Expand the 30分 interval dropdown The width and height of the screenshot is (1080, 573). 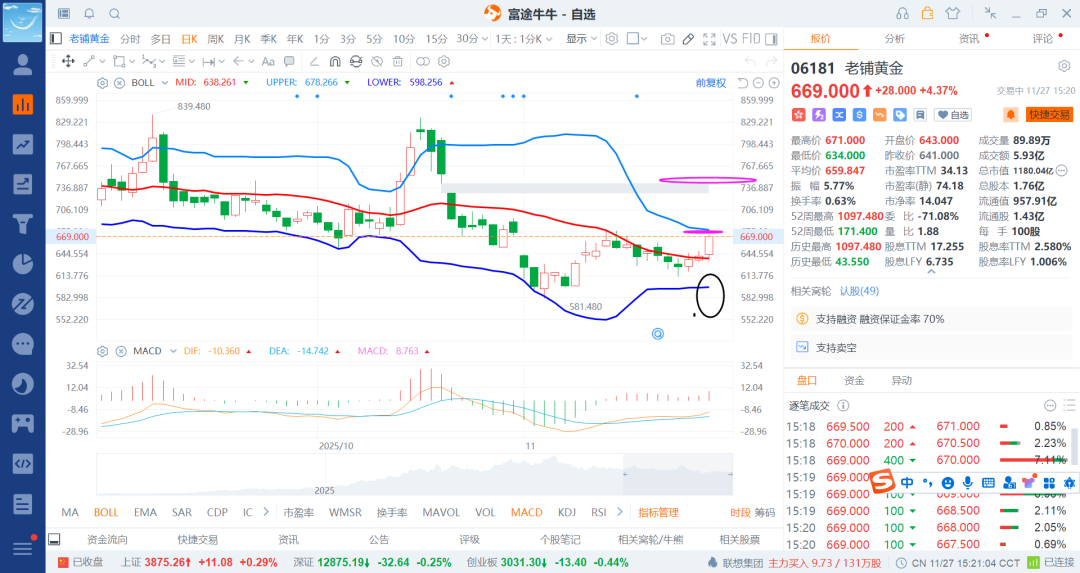(486, 39)
